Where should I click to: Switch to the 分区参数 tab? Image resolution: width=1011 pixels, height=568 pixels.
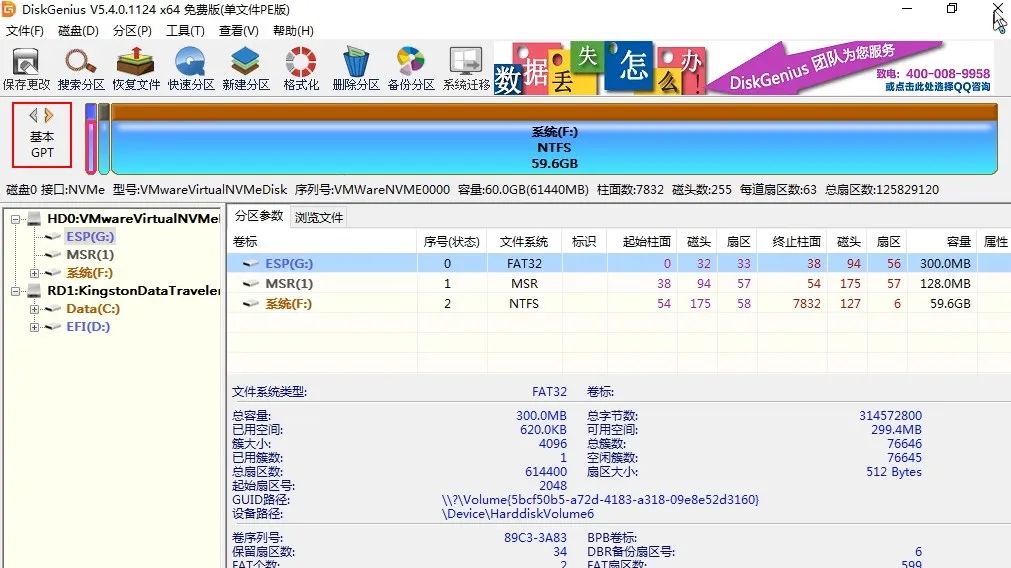[259, 216]
